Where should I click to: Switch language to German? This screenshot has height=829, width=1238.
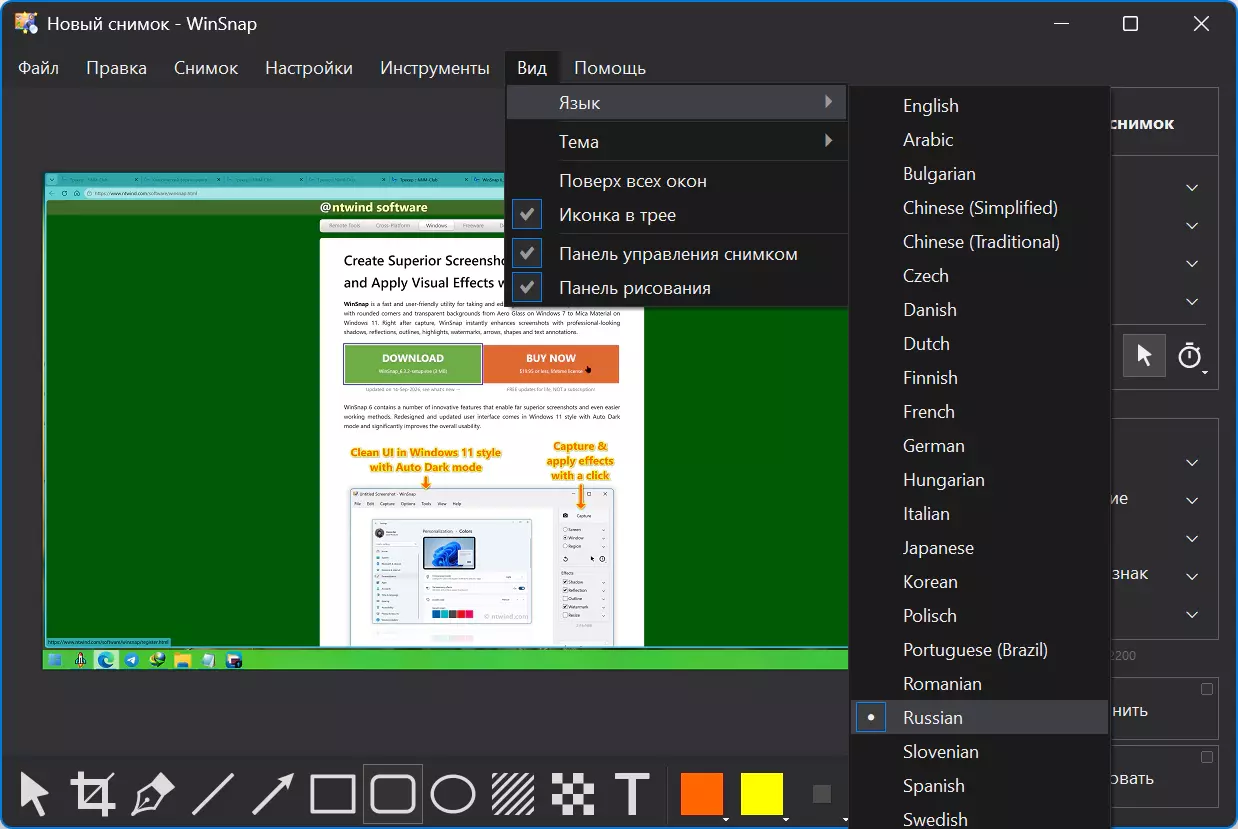coord(980,446)
